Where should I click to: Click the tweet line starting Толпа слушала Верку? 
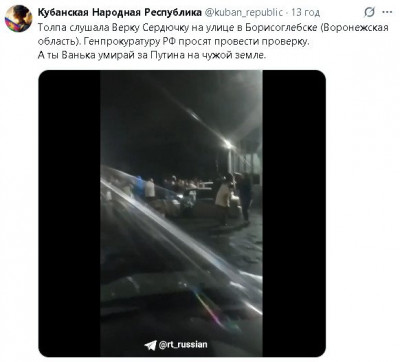[x=213, y=27]
